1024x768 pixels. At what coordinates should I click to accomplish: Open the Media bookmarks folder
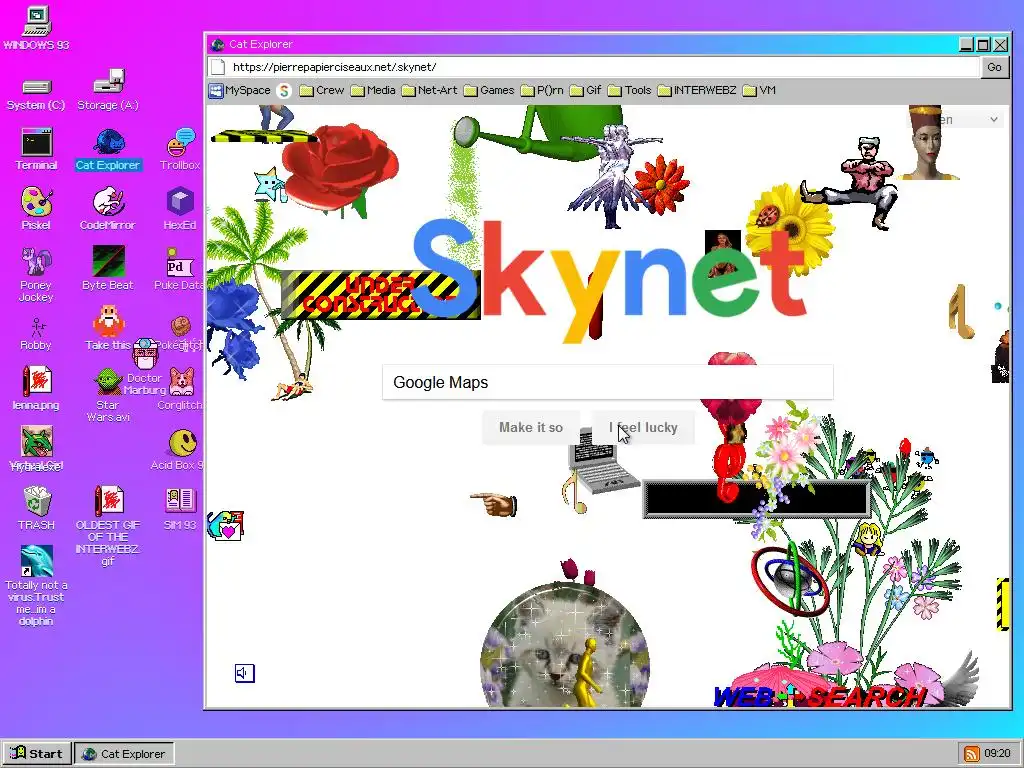pyautogui.click(x=373, y=90)
